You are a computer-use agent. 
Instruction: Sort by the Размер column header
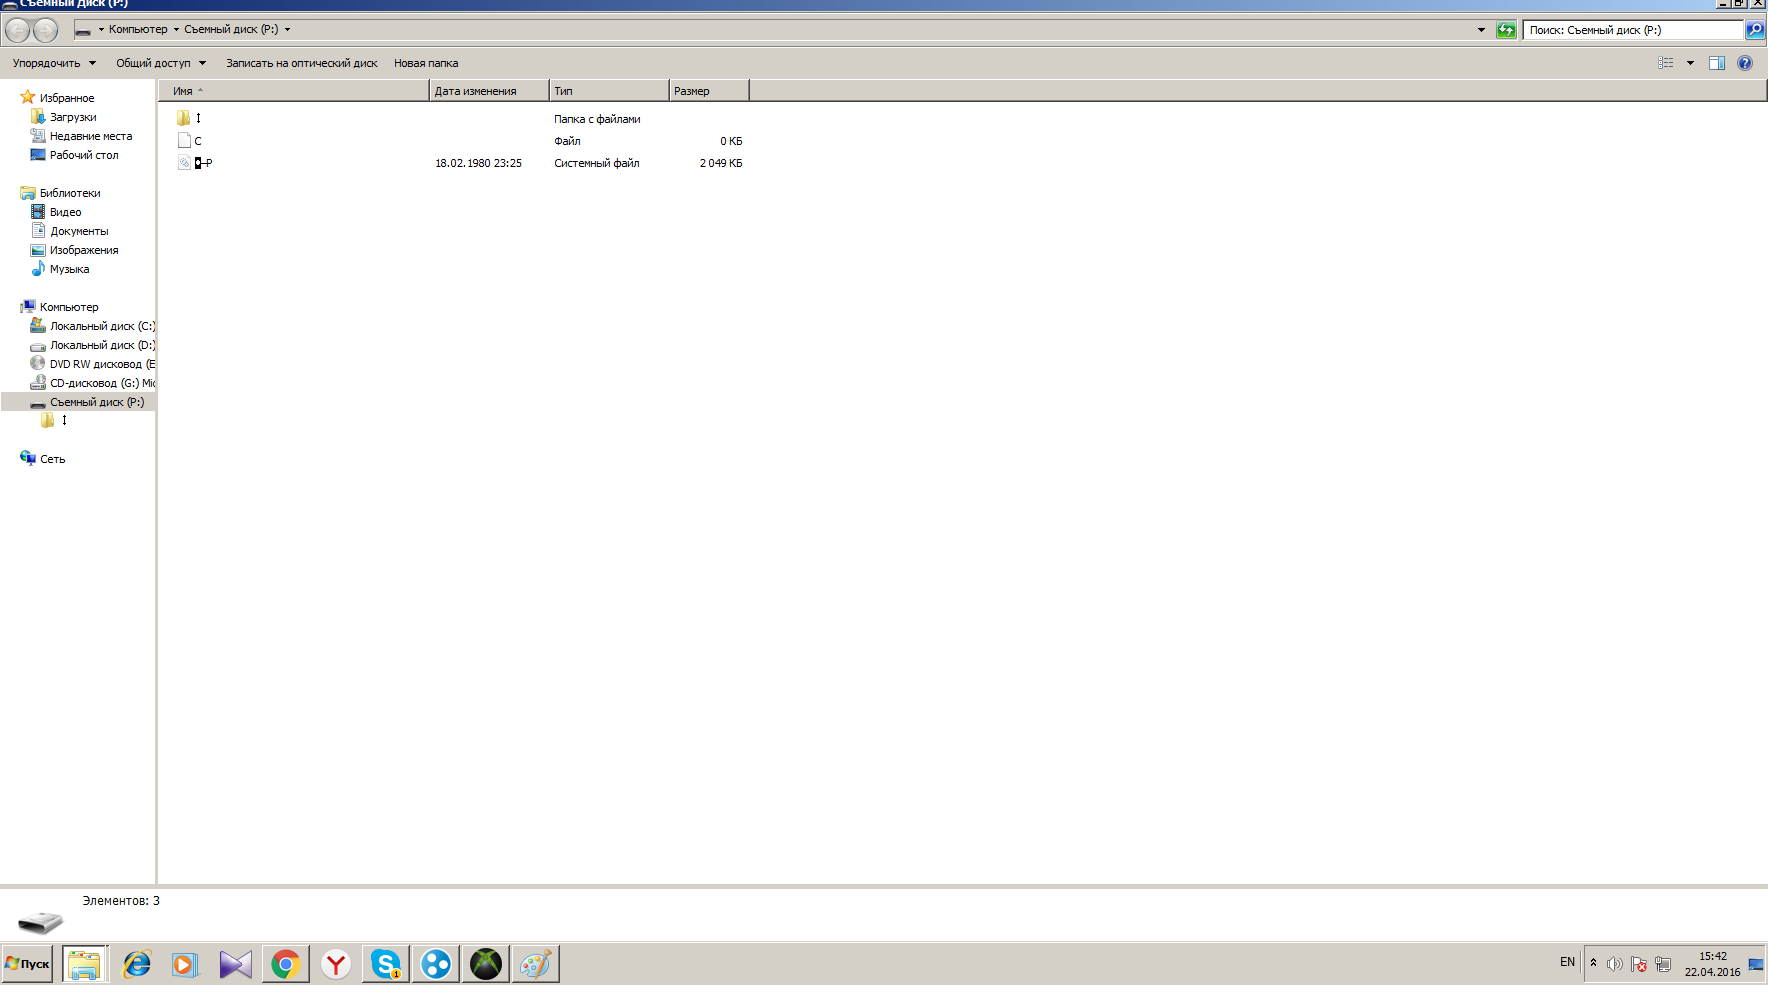[709, 91]
